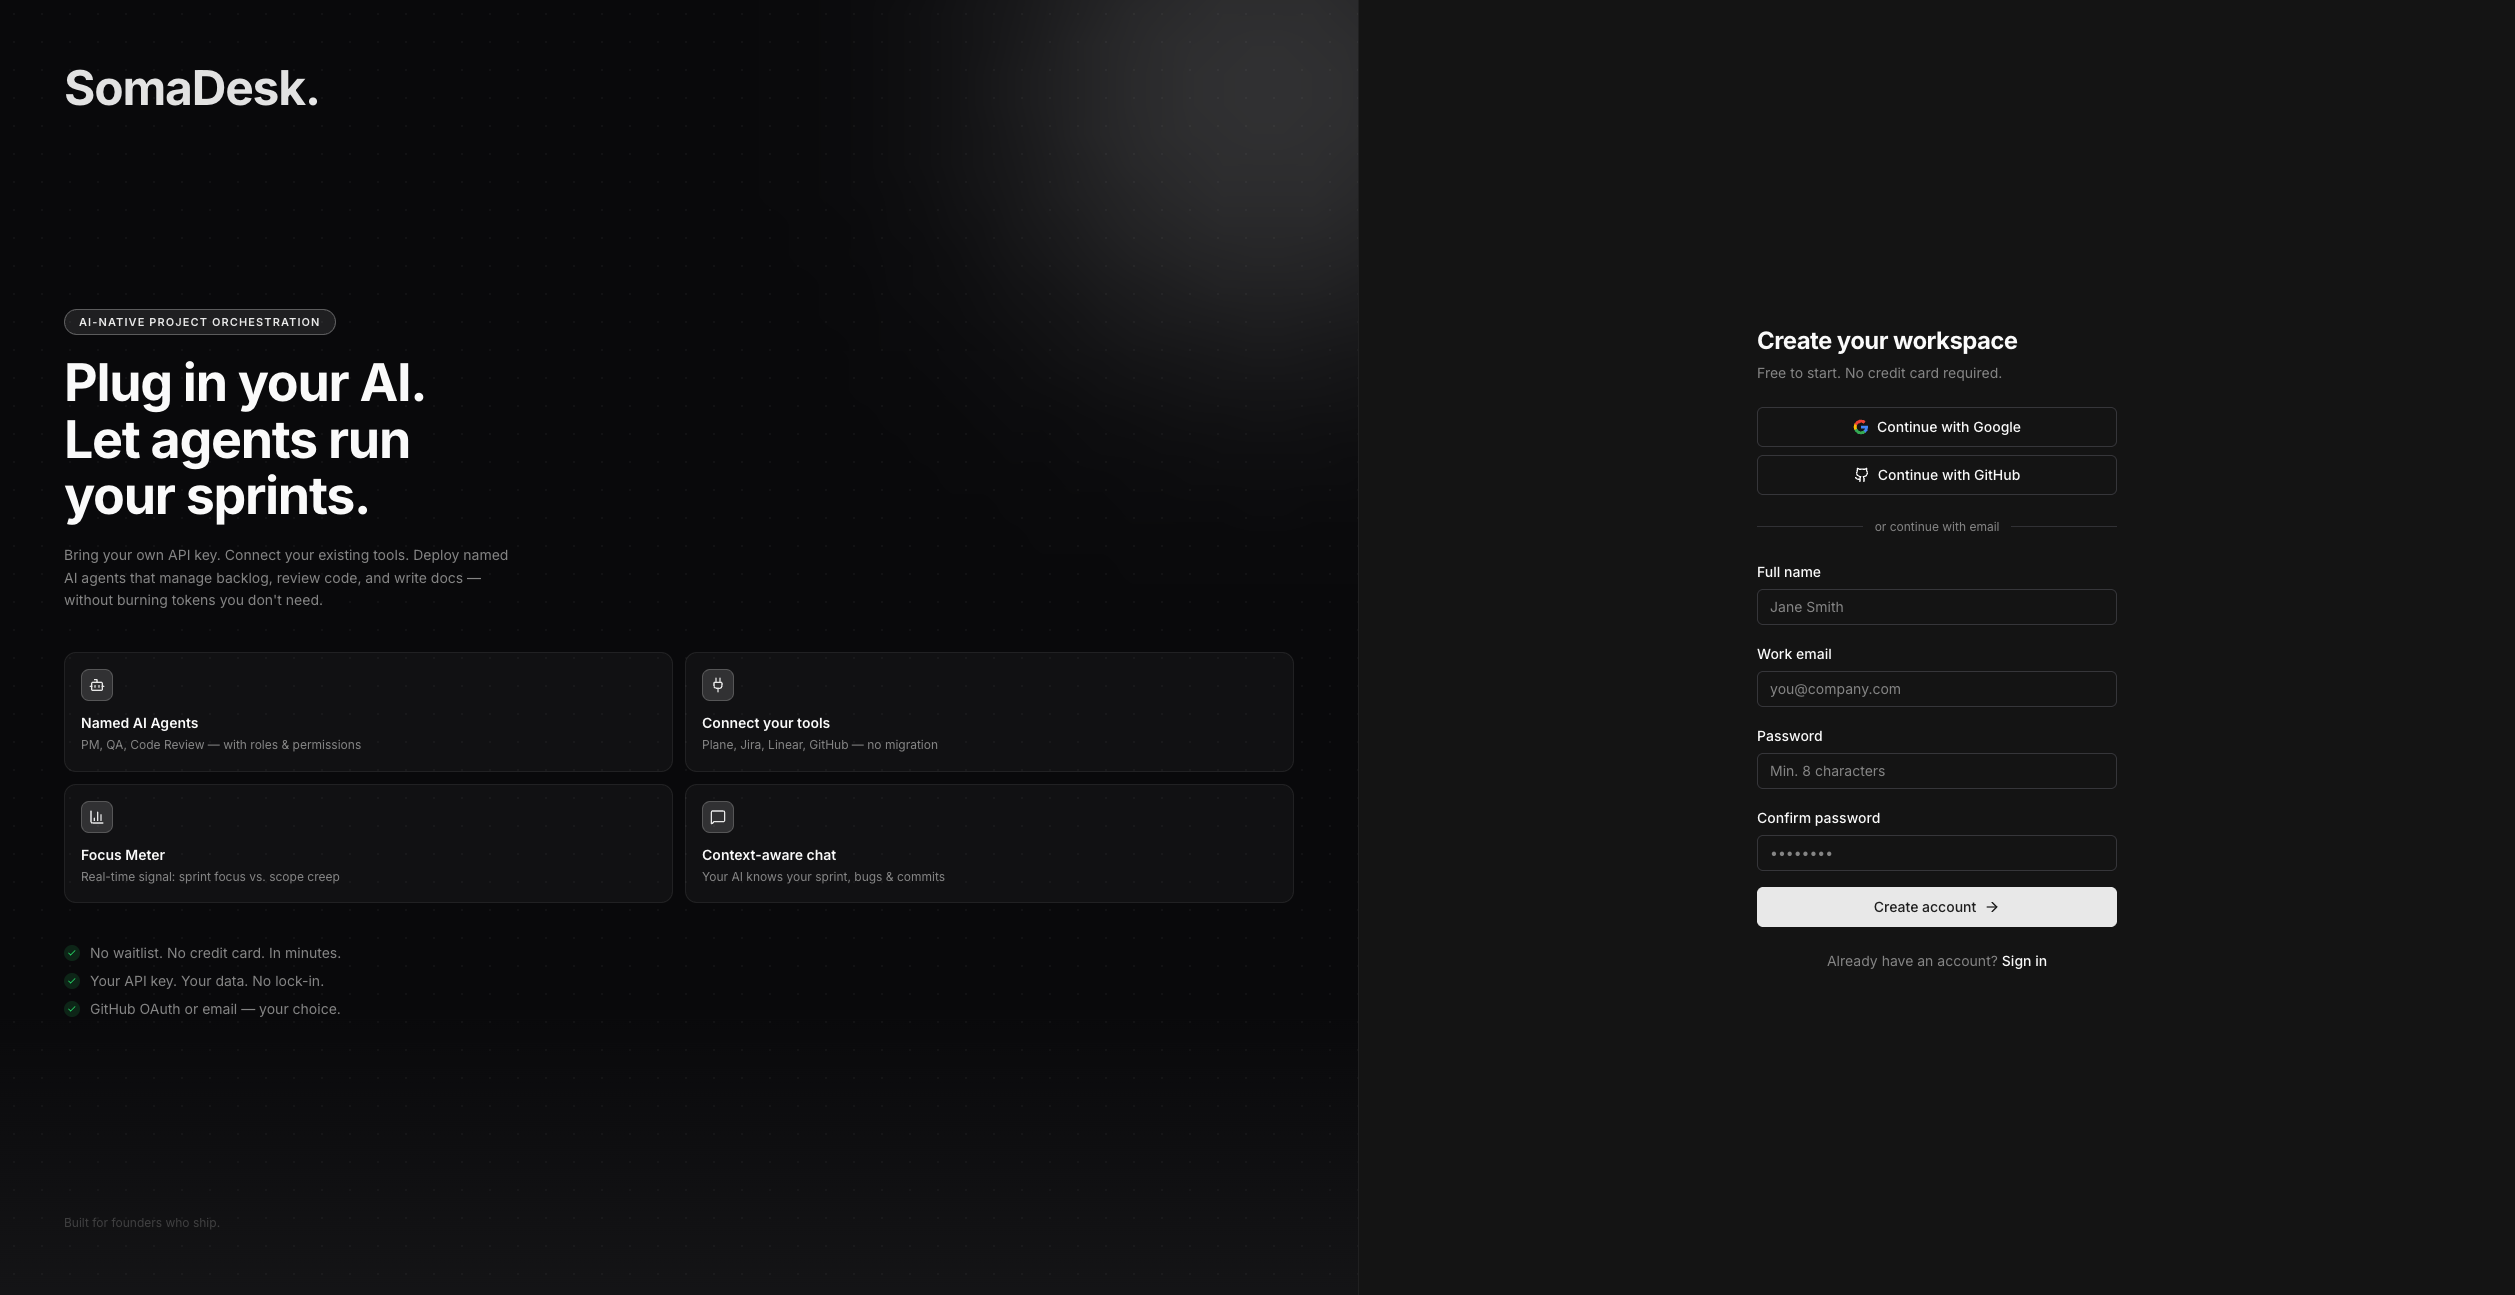Screen dimensions: 2515x1295
Task: Click the 'Full name' field label
Action: point(1788,572)
